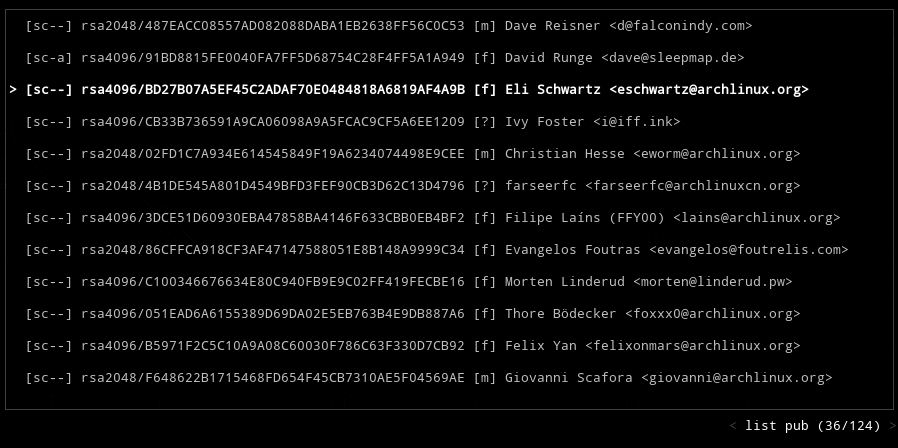Click the [?] trust marker for Ivy Foster
Screen dimensions: 898x448
(485, 122)
